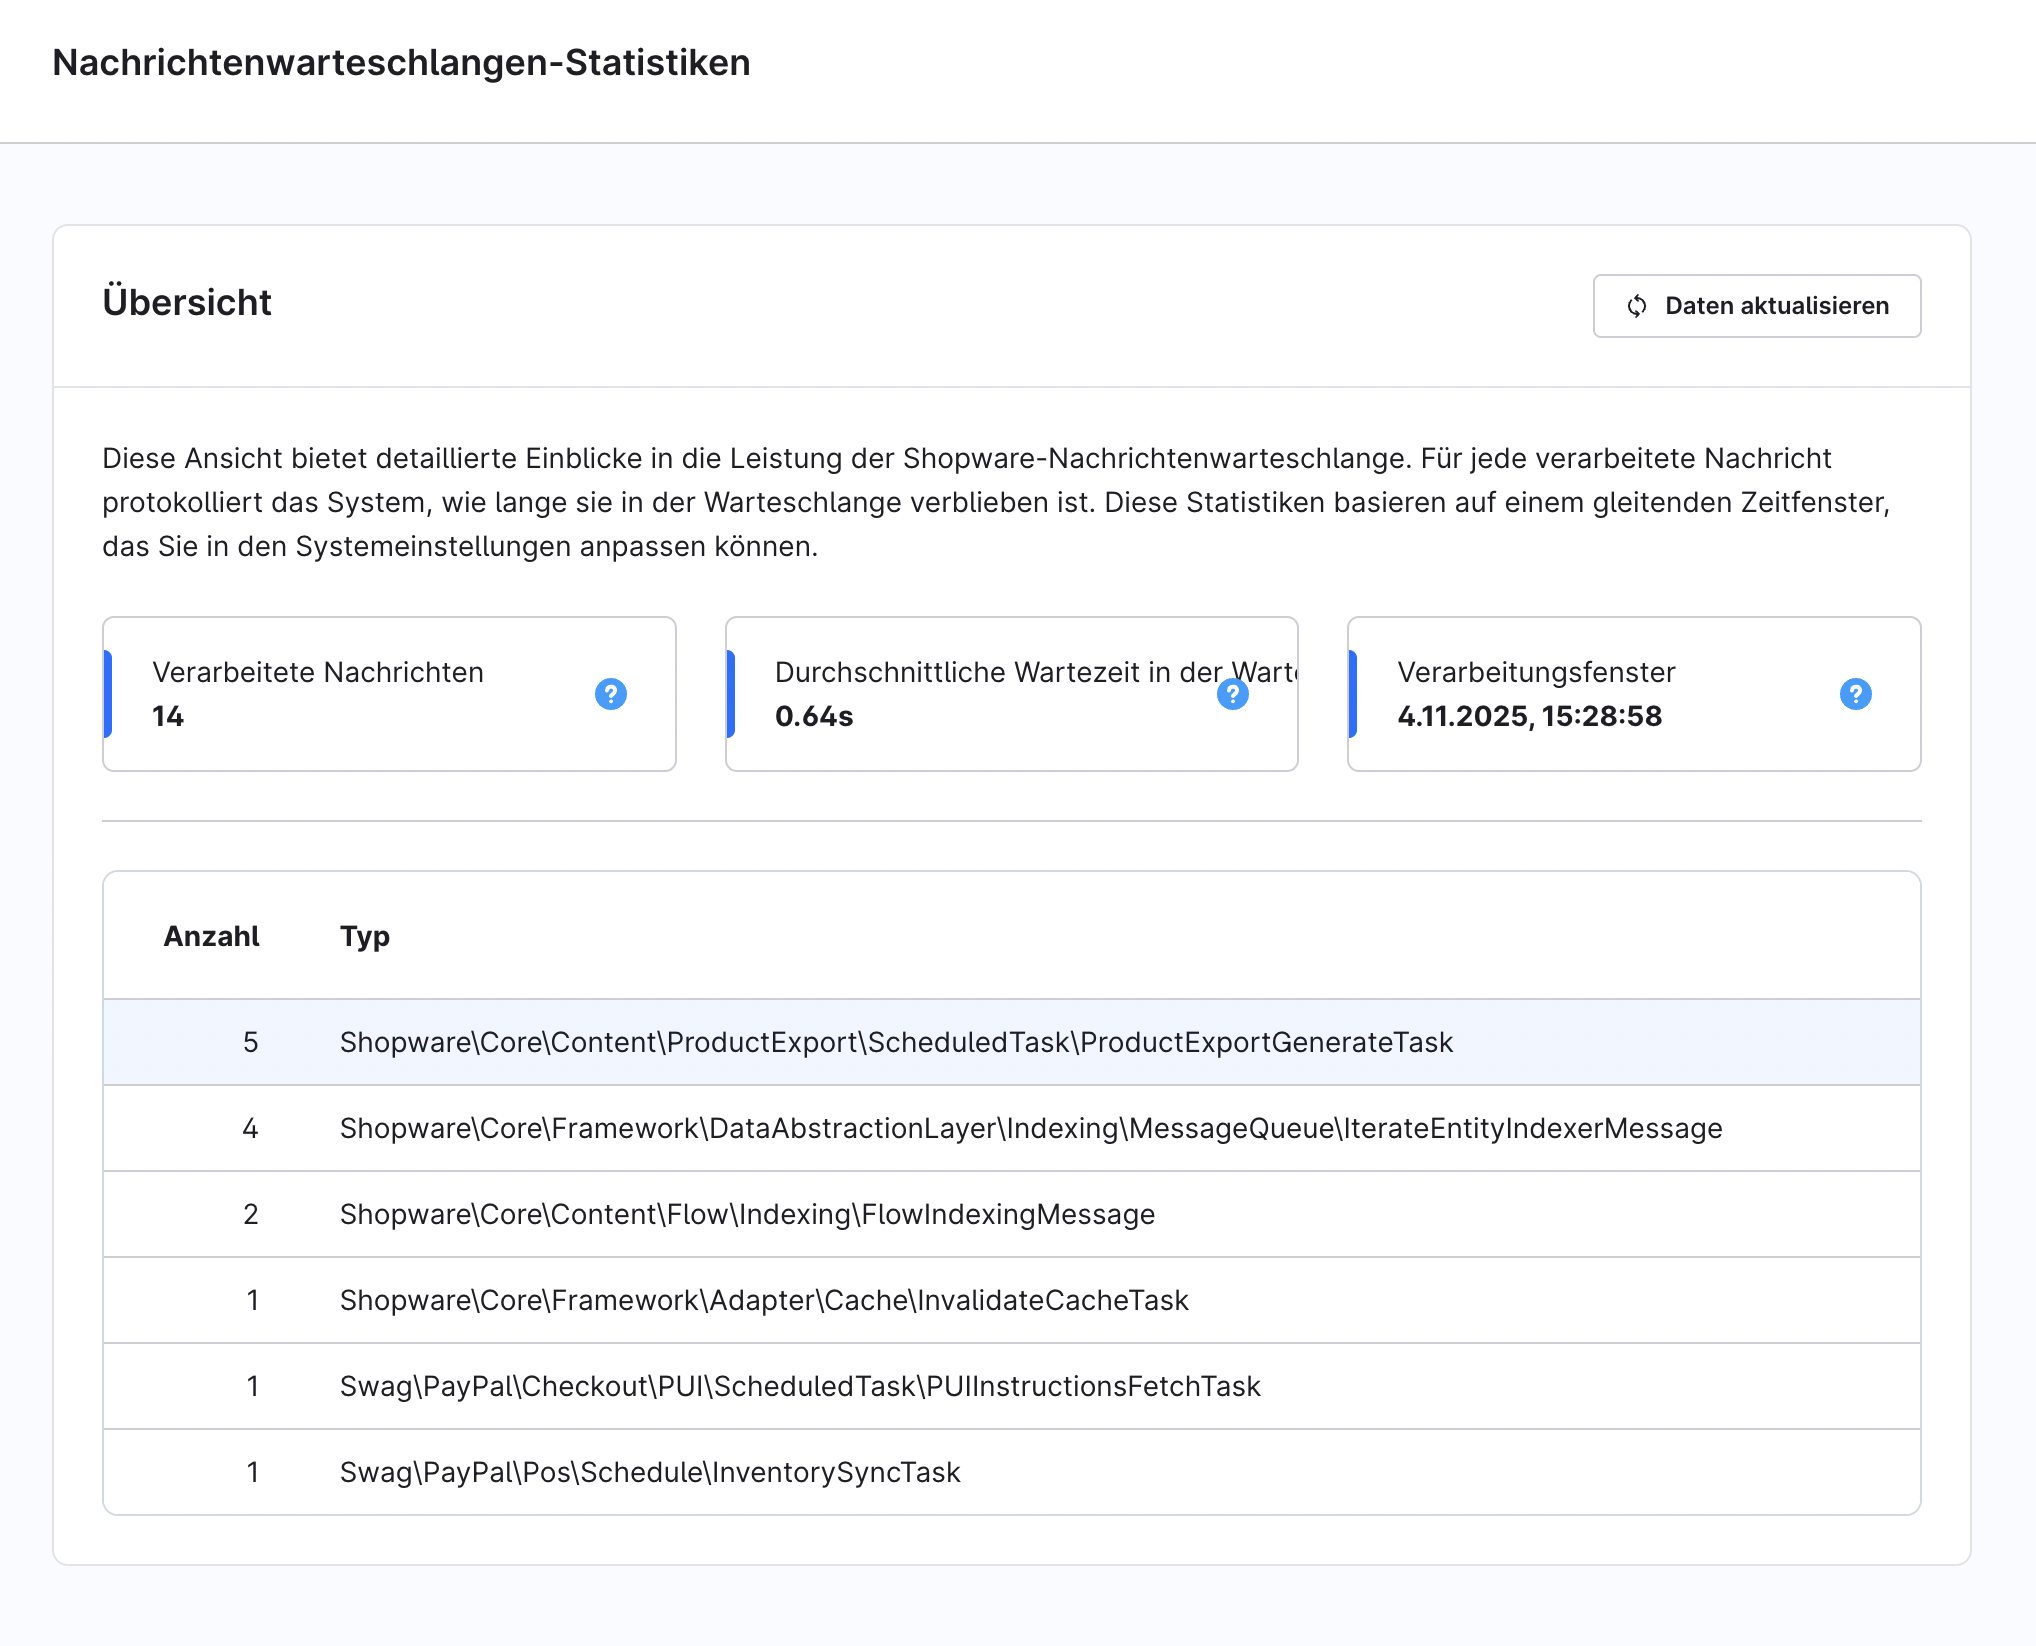This screenshot has height=1646, width=2036.
Task: Open help icon for Verarbeitete Nachrichten
Action: pyautogui.click(x=610, y=694)
